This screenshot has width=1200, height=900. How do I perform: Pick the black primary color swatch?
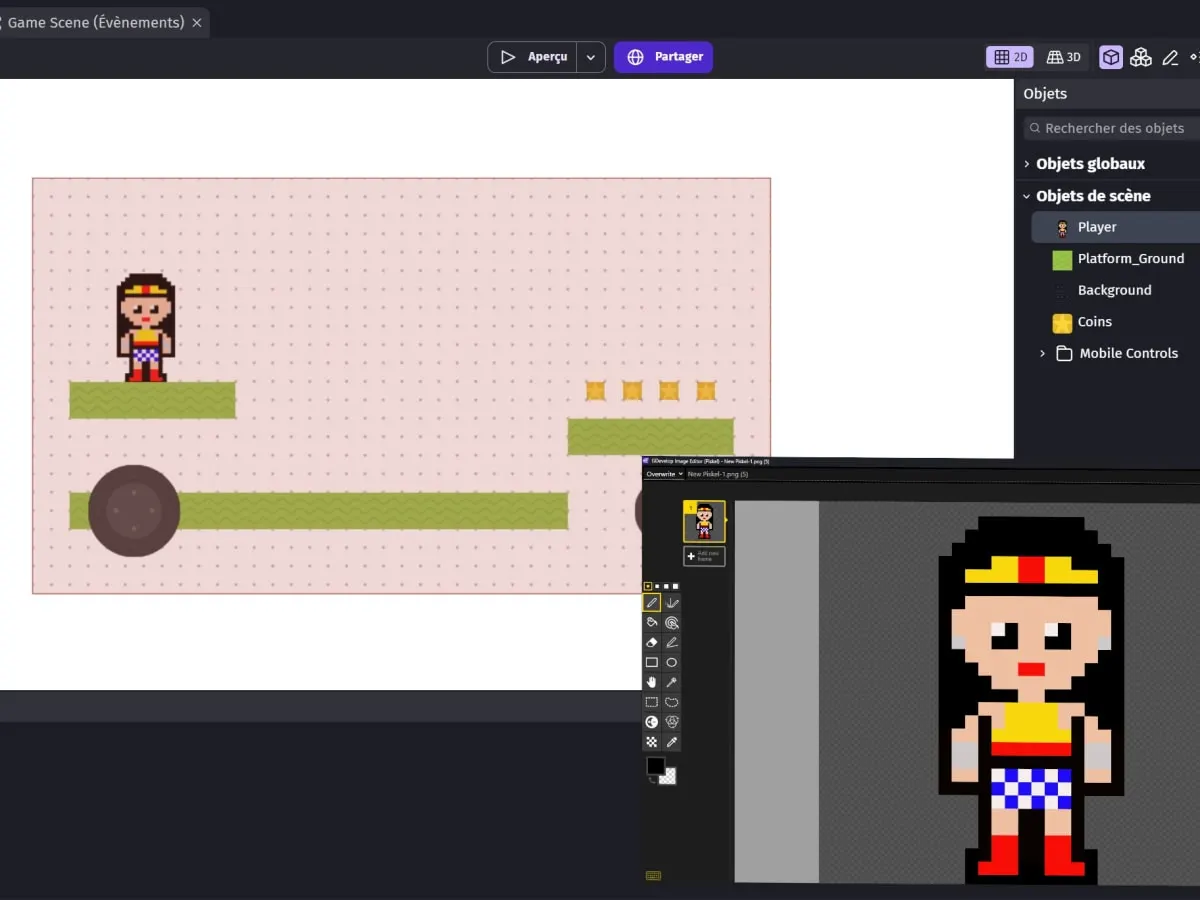pyautogui.click(x=655, y=766)
